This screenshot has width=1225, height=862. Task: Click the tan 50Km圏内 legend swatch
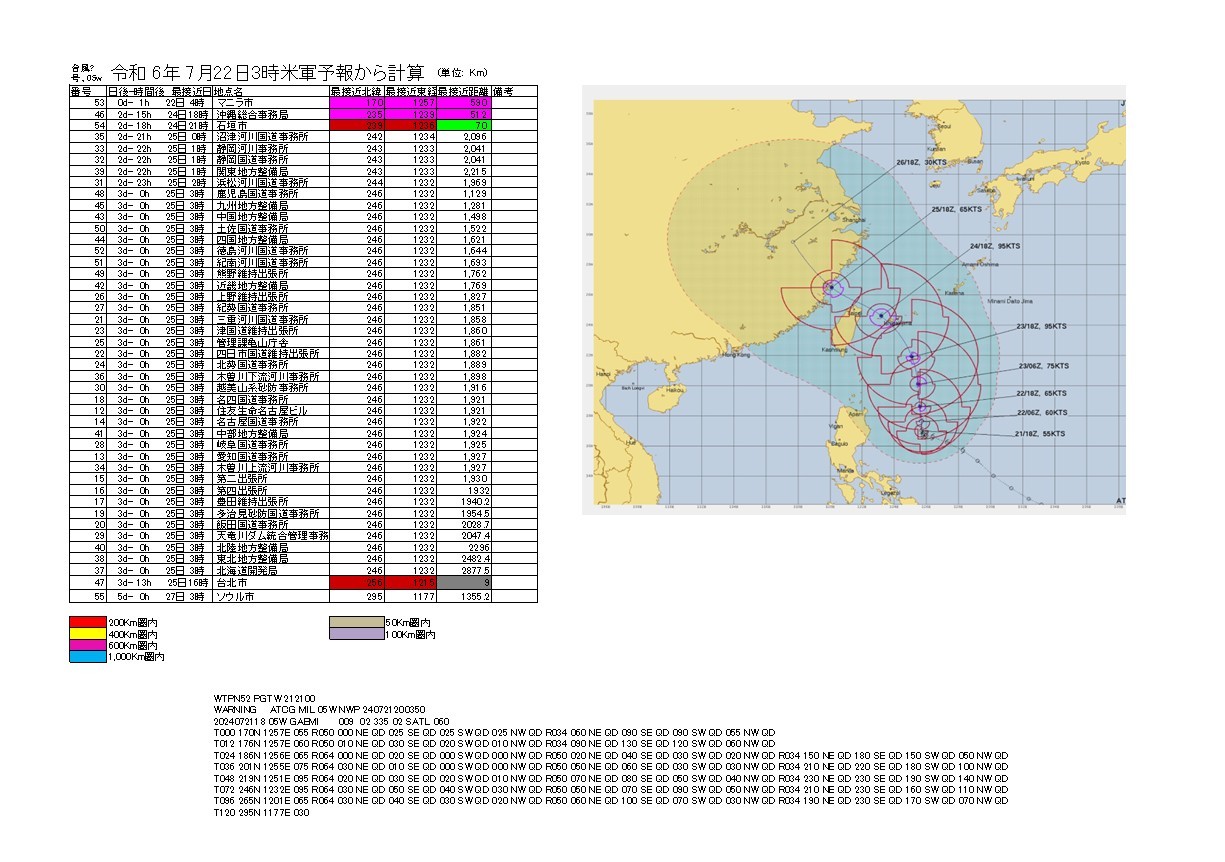coord(356,622)
